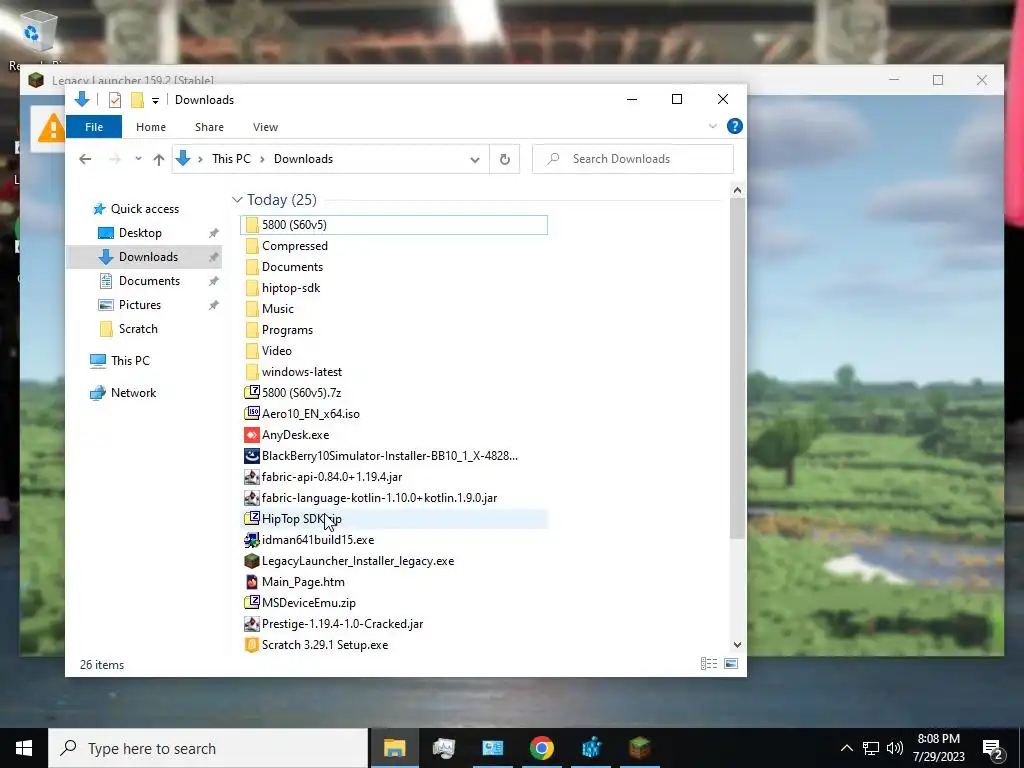Select the MSDeviceEmu.zip file icon
Image resolution: width=1024 pixels, height=768 pixels.
pos(251,603)
